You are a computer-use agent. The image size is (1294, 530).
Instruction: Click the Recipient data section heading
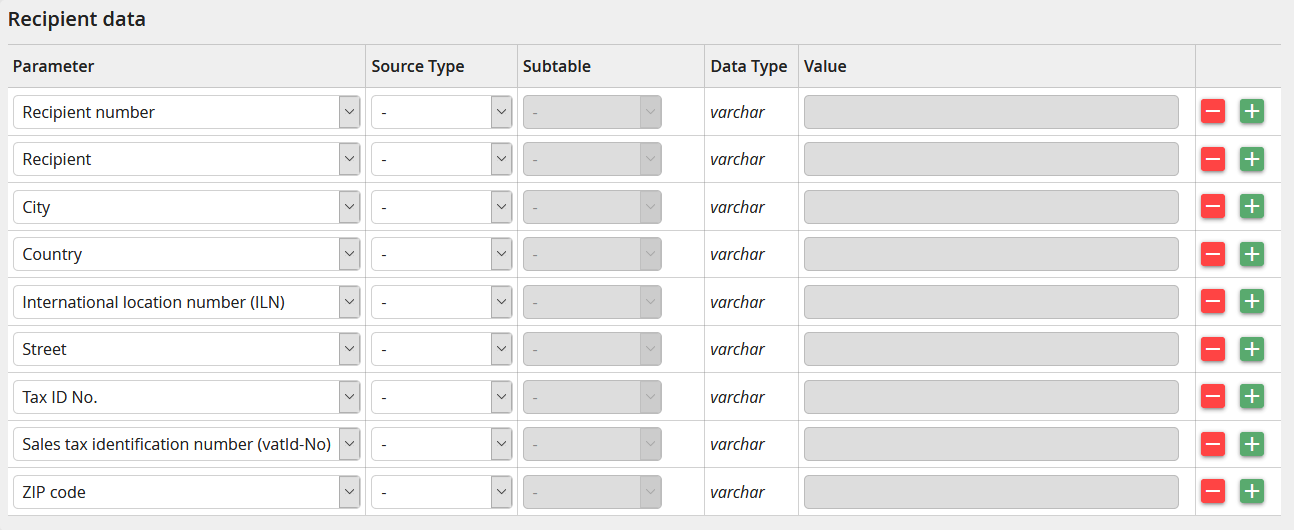(77, 19)
